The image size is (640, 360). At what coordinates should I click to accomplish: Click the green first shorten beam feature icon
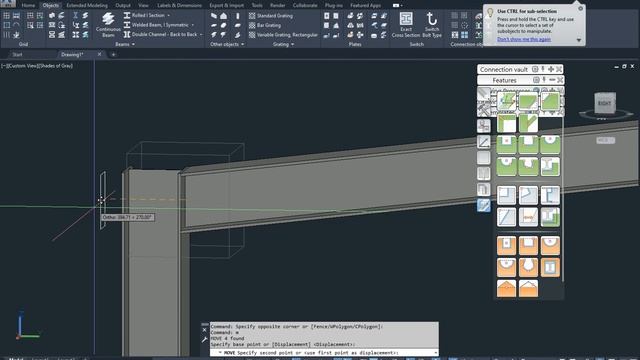507,101
